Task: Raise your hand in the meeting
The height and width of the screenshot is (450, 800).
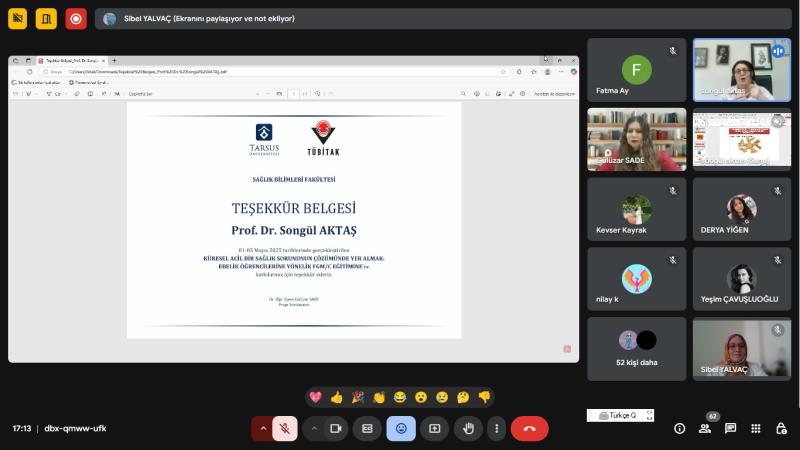Action: point(468,429)
